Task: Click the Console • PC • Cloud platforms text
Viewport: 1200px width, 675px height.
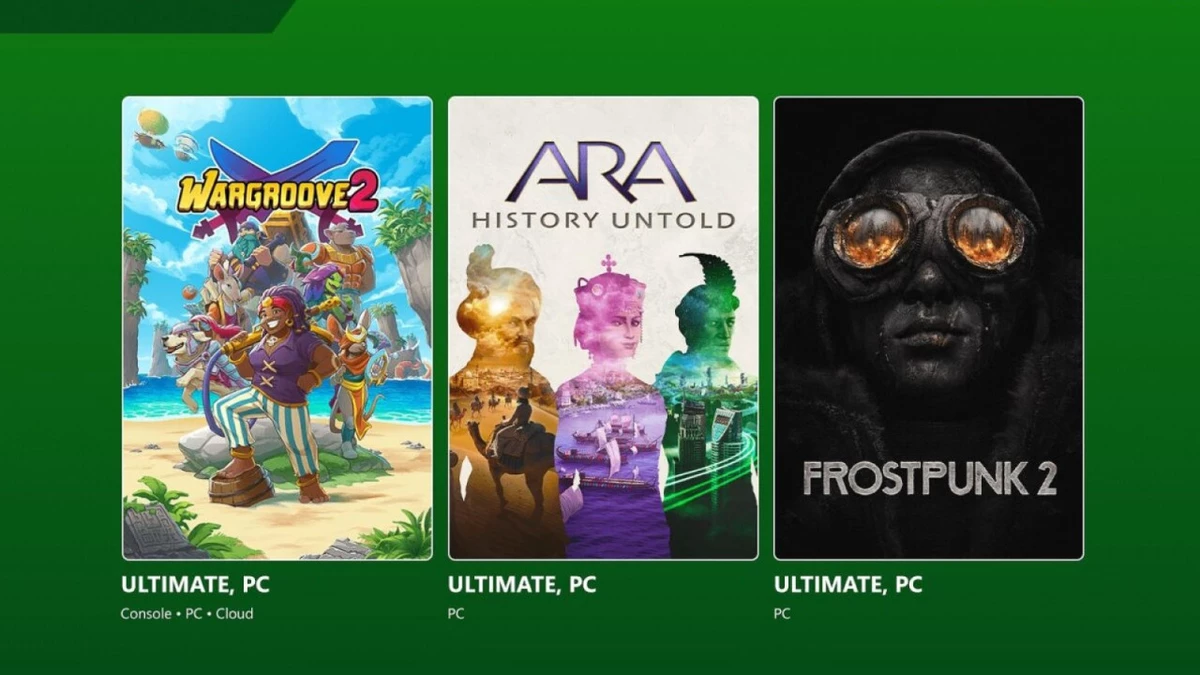Action: click(187, 613)
